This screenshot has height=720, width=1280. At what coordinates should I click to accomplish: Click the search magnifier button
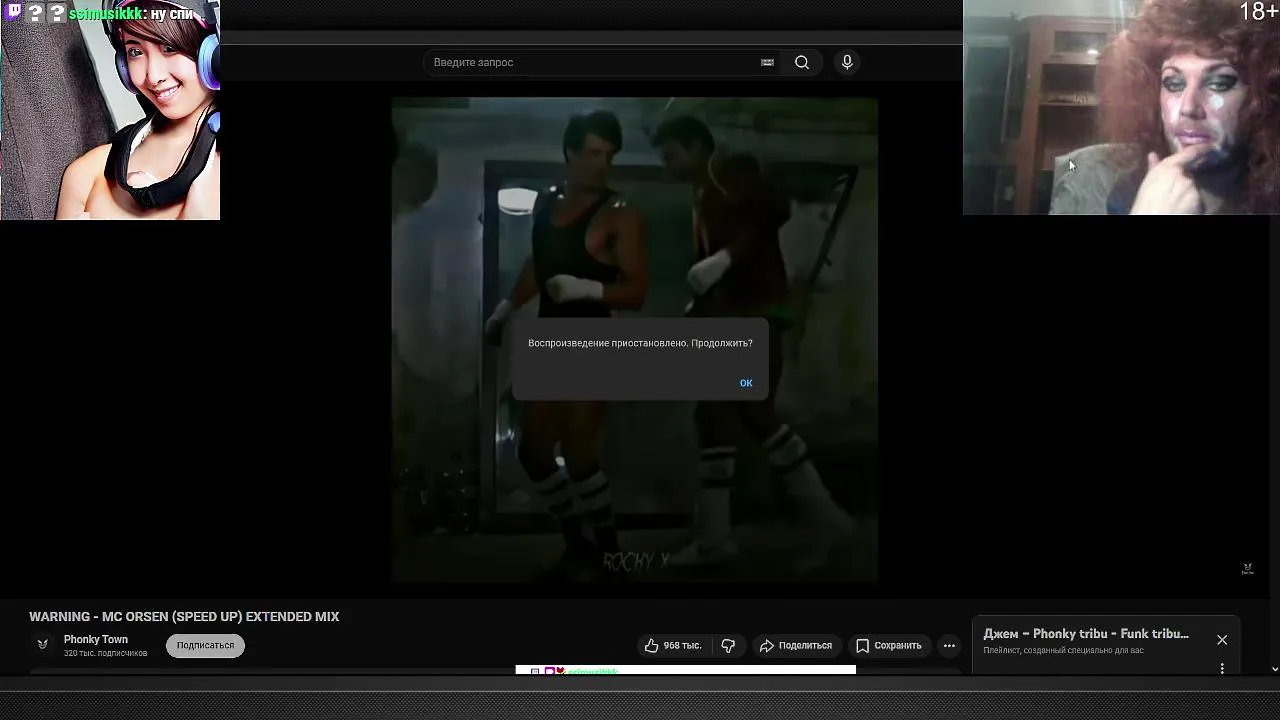tap(802, 62)
